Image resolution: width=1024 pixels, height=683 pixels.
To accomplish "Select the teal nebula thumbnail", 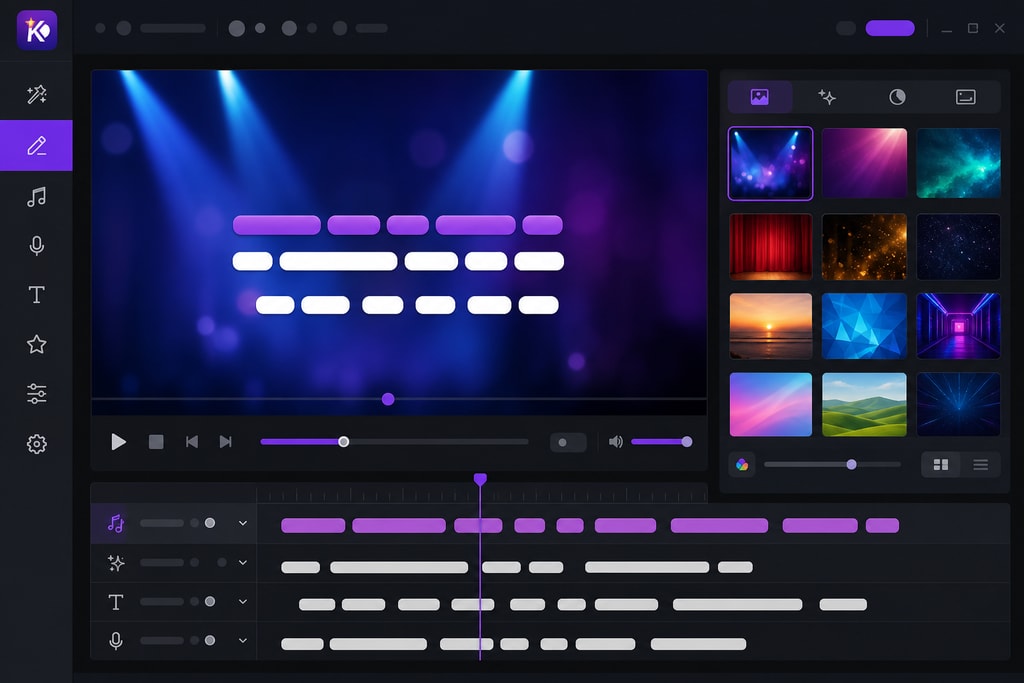I will click(x=958, y=163).
